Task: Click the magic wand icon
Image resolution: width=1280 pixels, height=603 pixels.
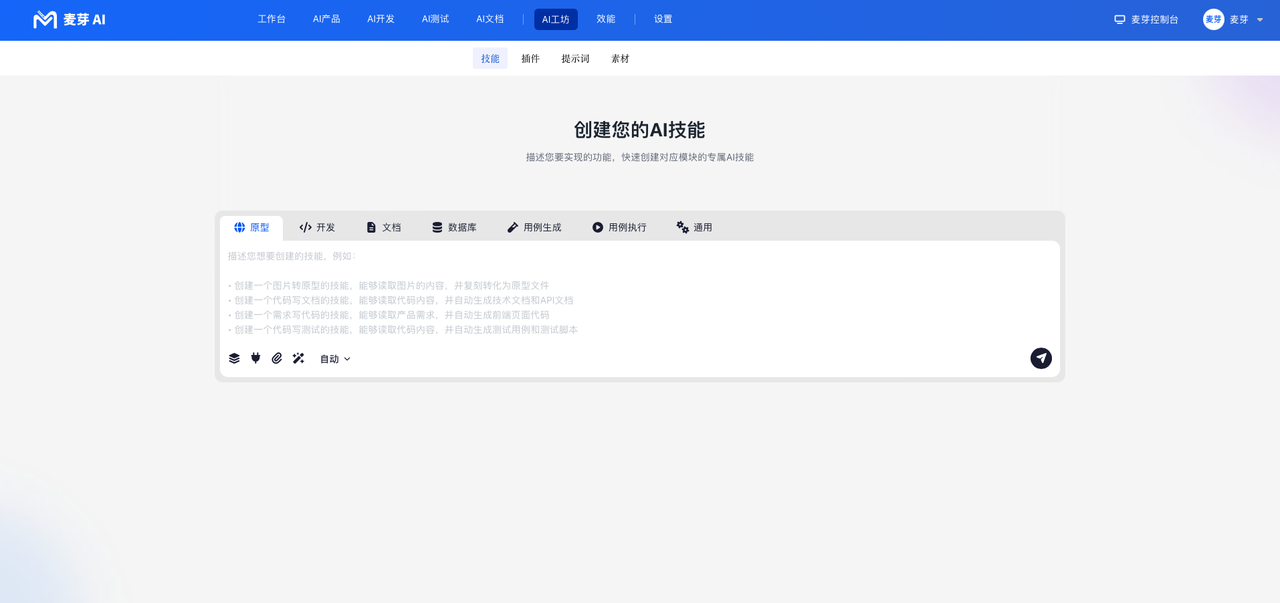Action: [x=298, y=358]
